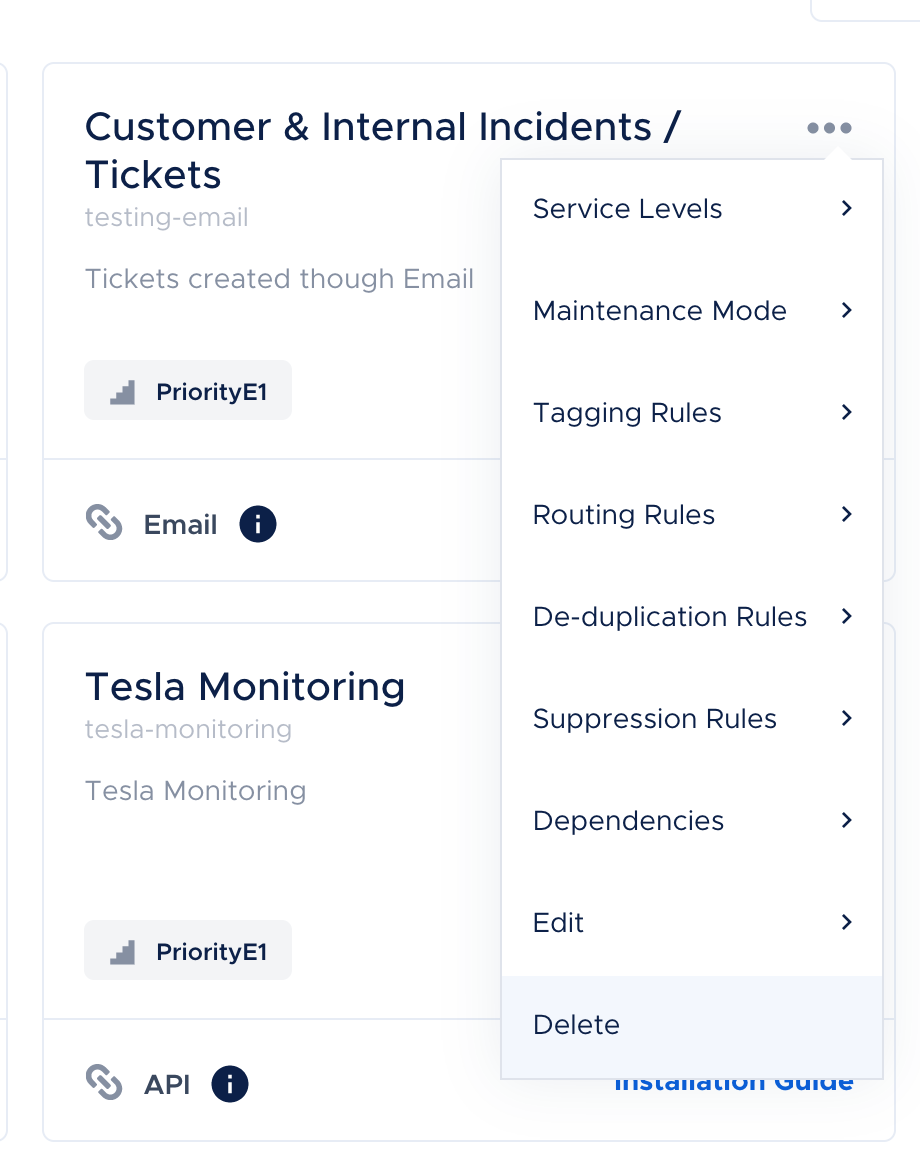Expand the Service Levels submenu arrow

846,208
